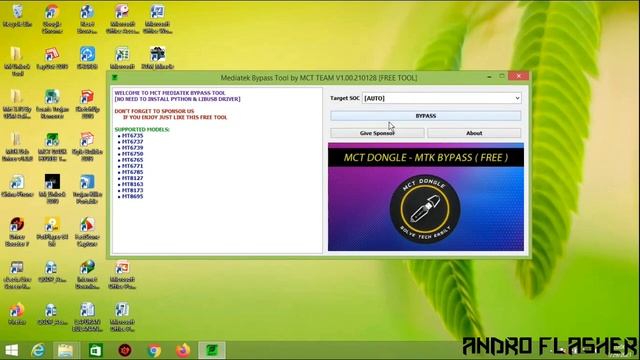The height and width of the screenshot is (360, 640).
Task: Click the MT6771 model entry
Action: pos(132,166)
